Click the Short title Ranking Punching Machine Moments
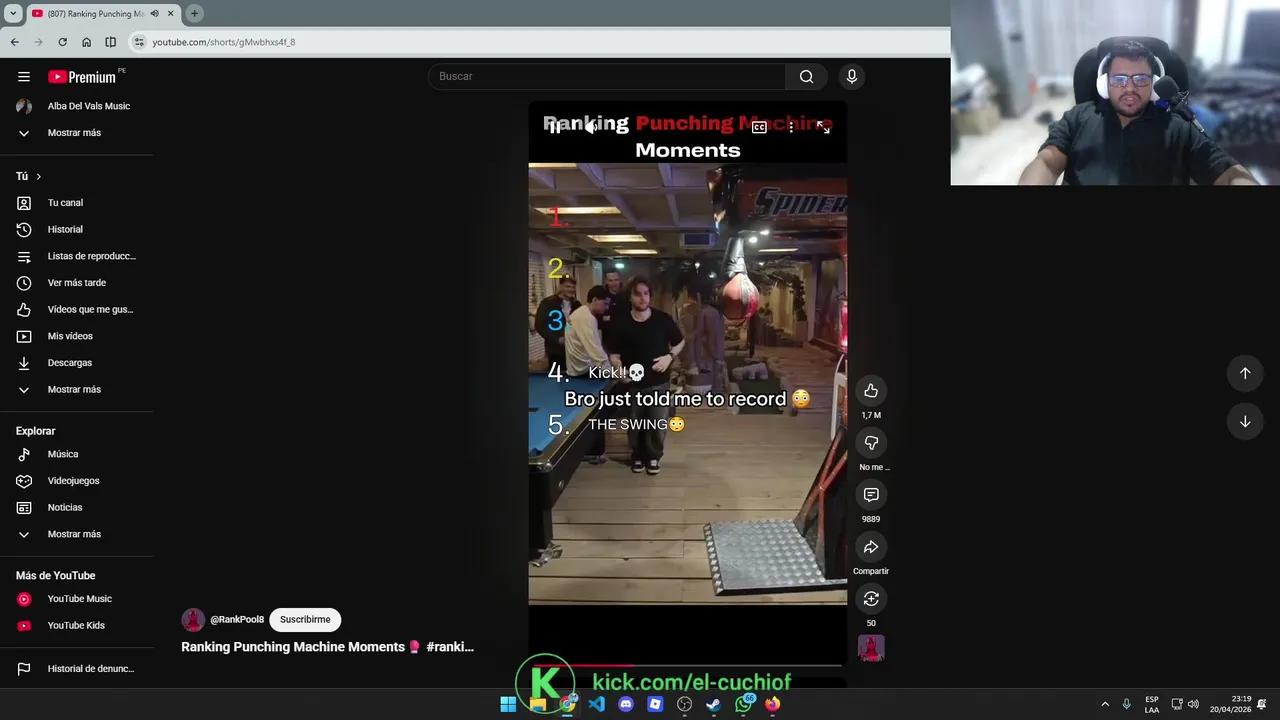Image resolution: width=1280 pixels, height=720 pixels. point(327,647)
